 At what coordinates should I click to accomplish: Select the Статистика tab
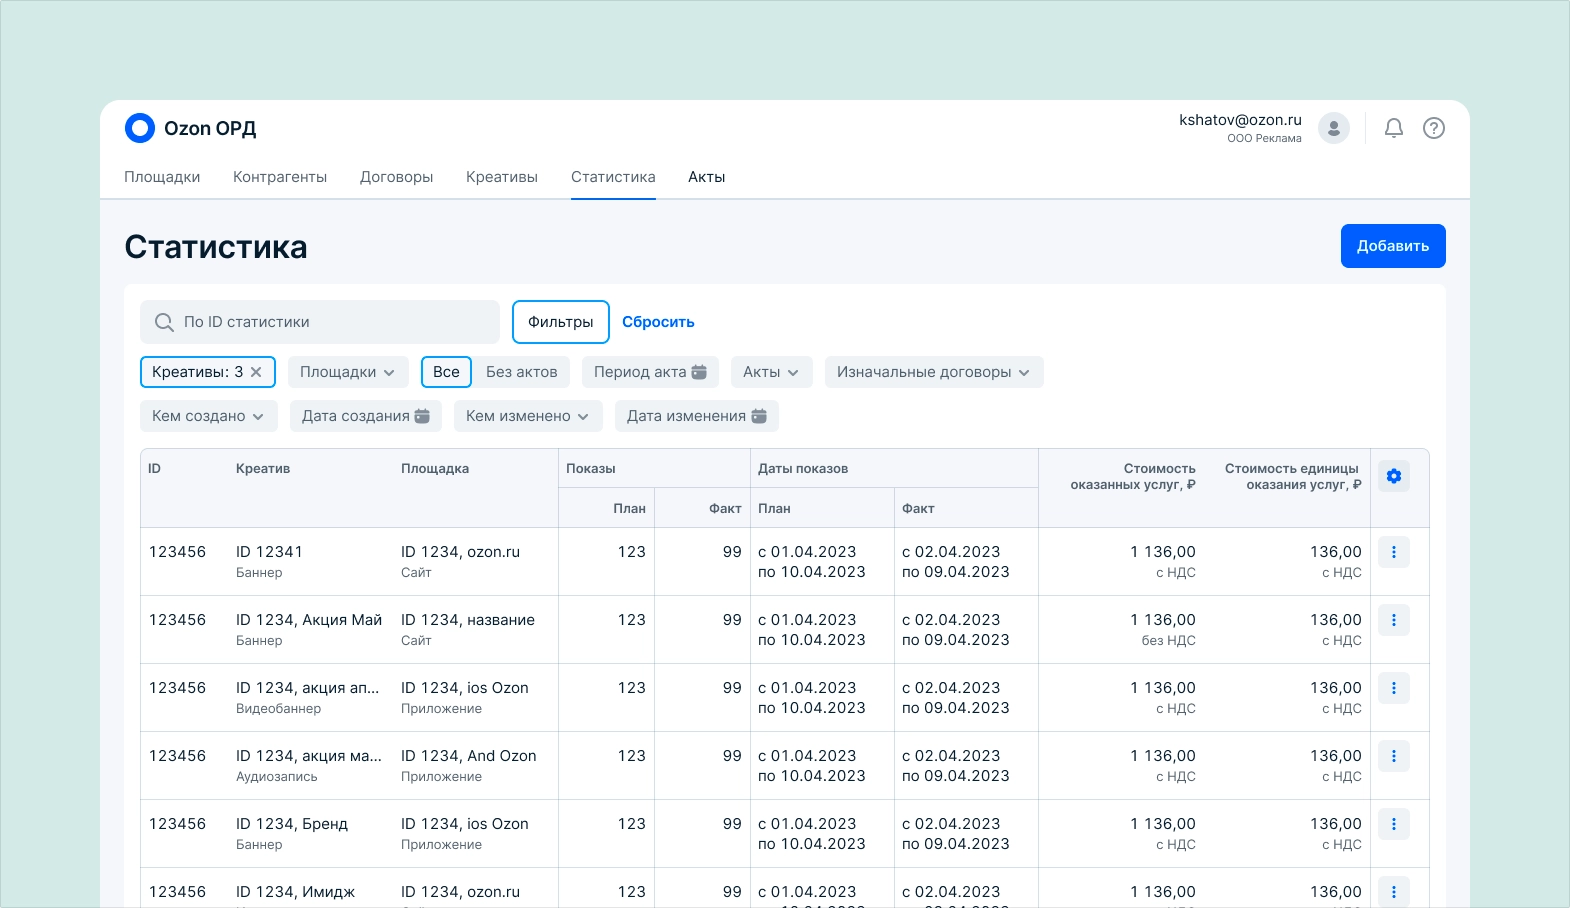(x=613, y=177)
